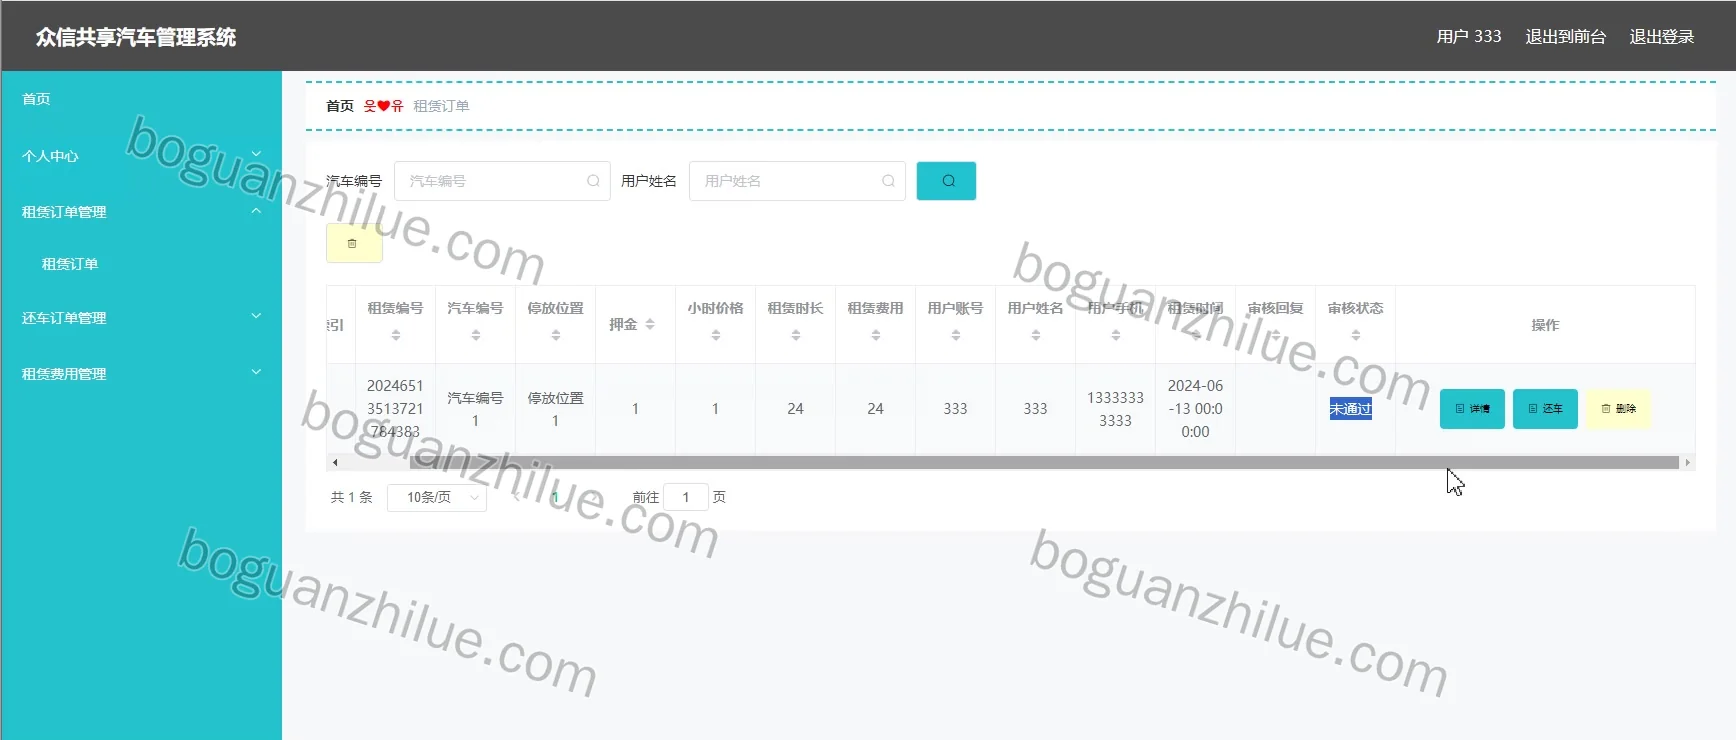The height and width of the screenshot is (740, 1736).
Task: Expand the 租赁费用管理 sidebar menu
Action: coord(141,374)
